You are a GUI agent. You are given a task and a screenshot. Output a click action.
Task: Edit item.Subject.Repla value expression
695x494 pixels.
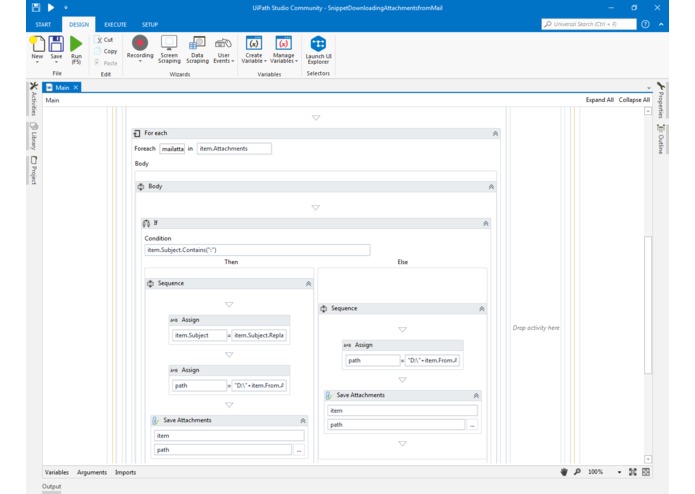[x=259, y=335]
